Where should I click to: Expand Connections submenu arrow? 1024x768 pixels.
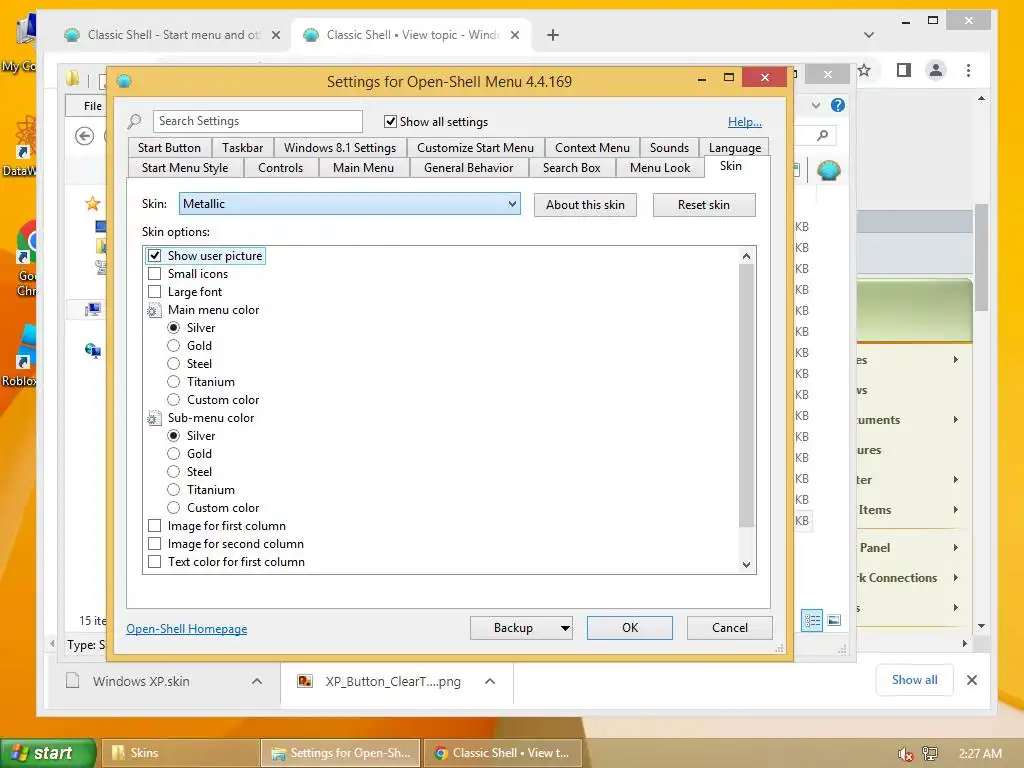pyautogui.click(x=955, y=577)
